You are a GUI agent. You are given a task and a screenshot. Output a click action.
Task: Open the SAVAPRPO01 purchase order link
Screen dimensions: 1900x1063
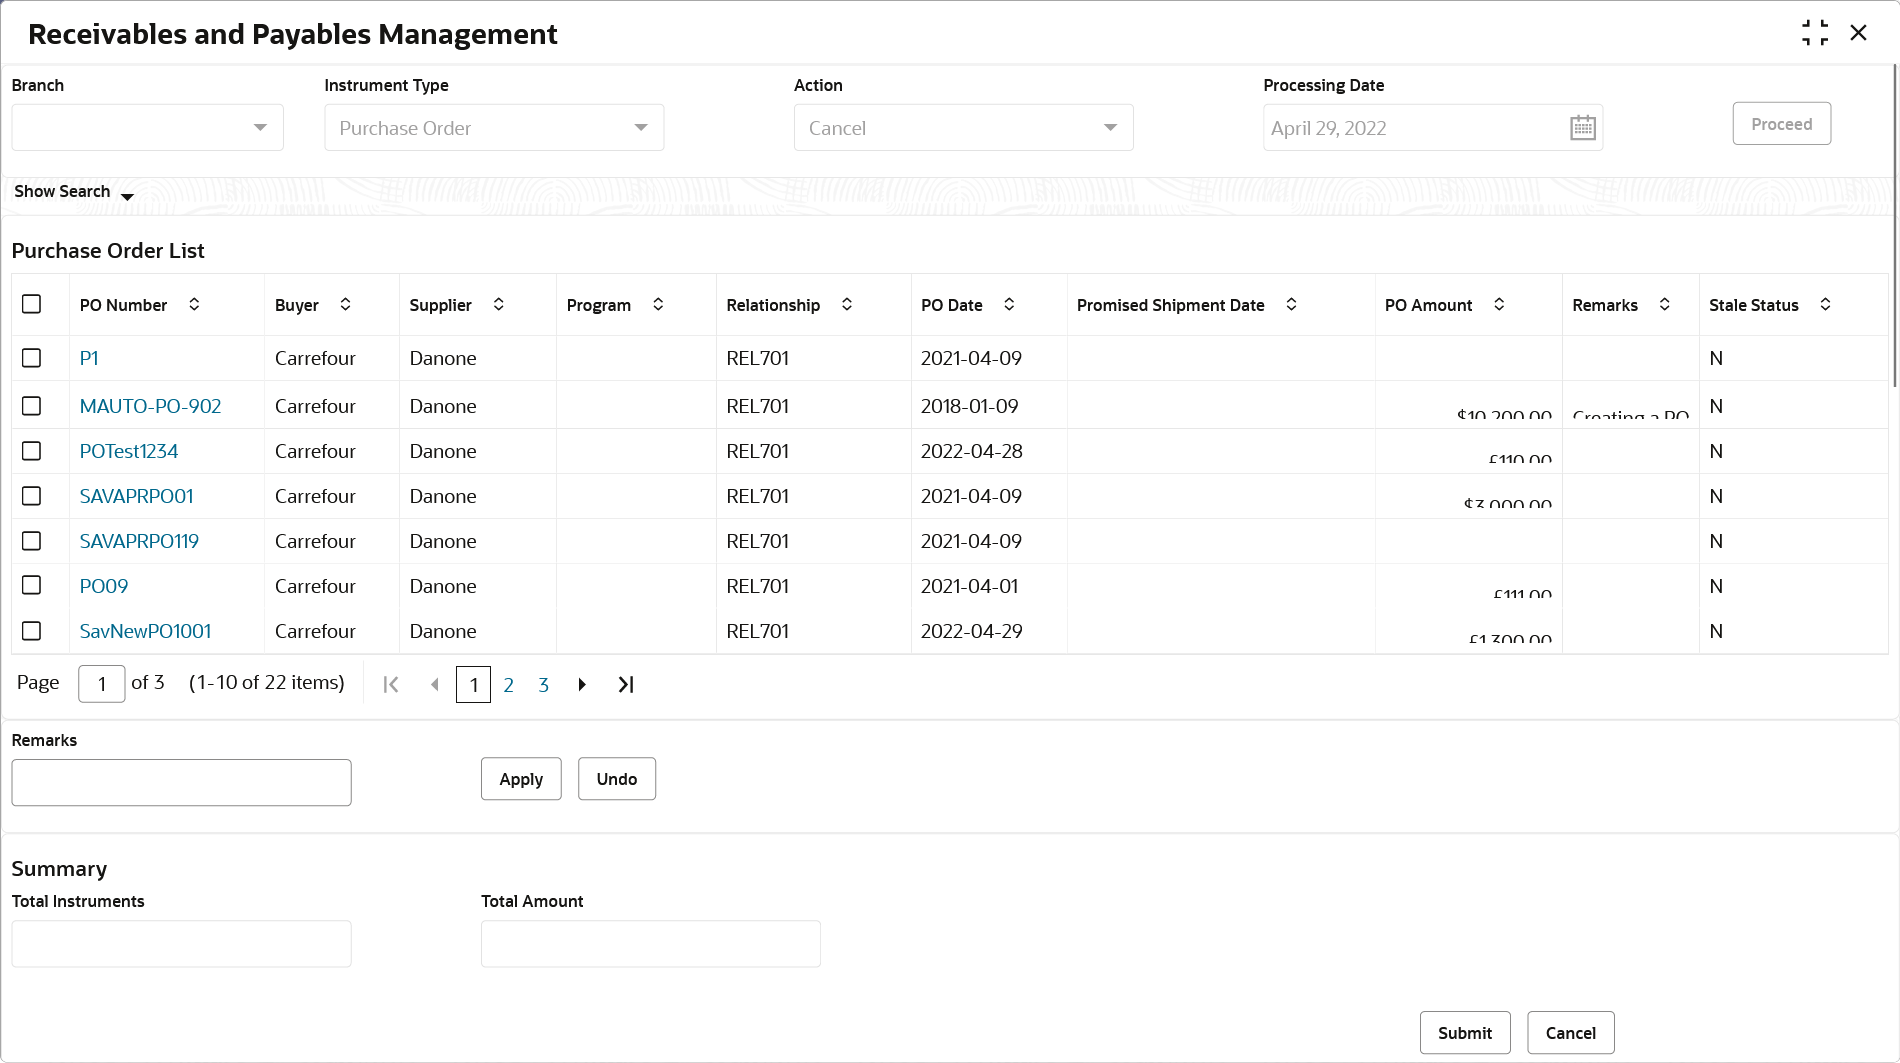(137, 496)
